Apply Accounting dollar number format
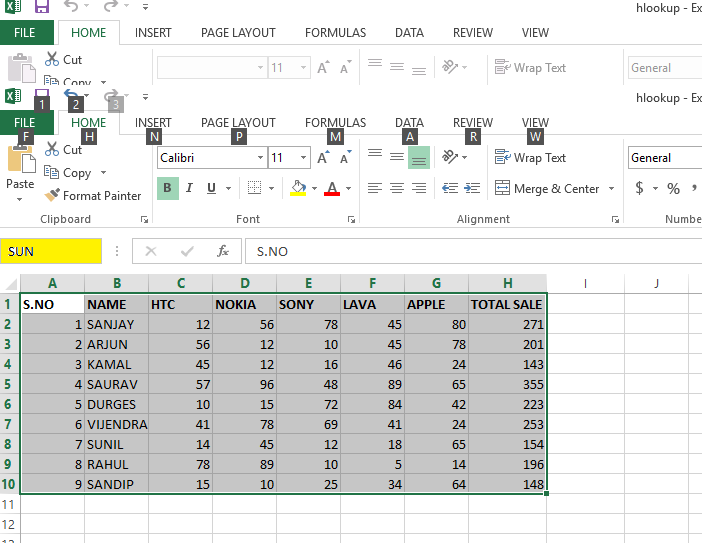Viewport: 702px width, 543px height. tap(639, 188)
